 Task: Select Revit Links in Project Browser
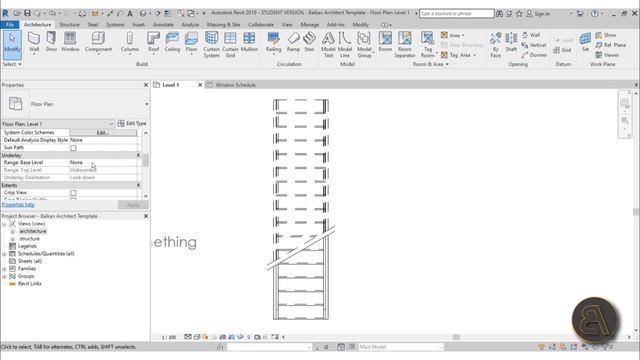click(x=29, y=284)
